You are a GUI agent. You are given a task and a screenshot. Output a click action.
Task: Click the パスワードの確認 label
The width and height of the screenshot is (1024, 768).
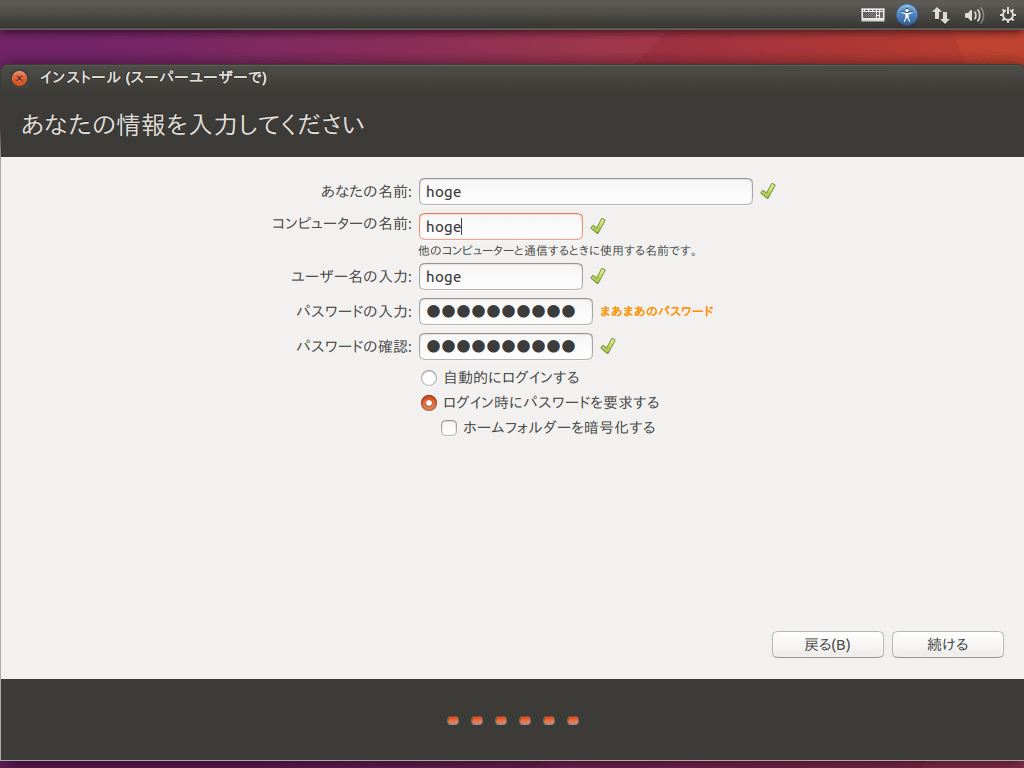(x=354, y=346)
